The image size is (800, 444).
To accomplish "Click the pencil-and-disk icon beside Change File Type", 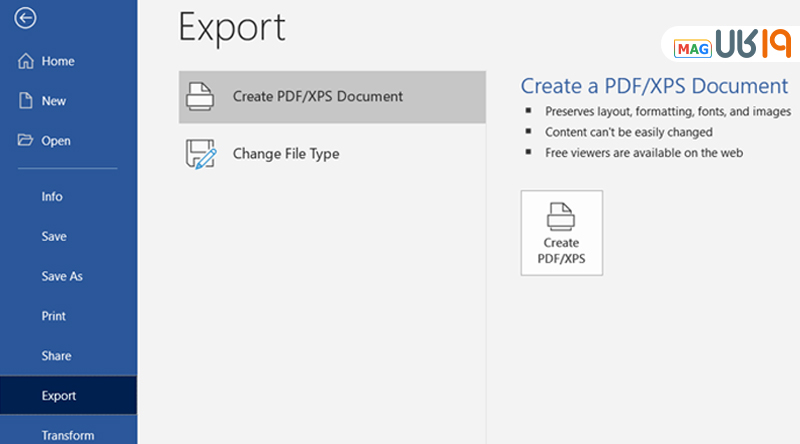I will (201, 154).
